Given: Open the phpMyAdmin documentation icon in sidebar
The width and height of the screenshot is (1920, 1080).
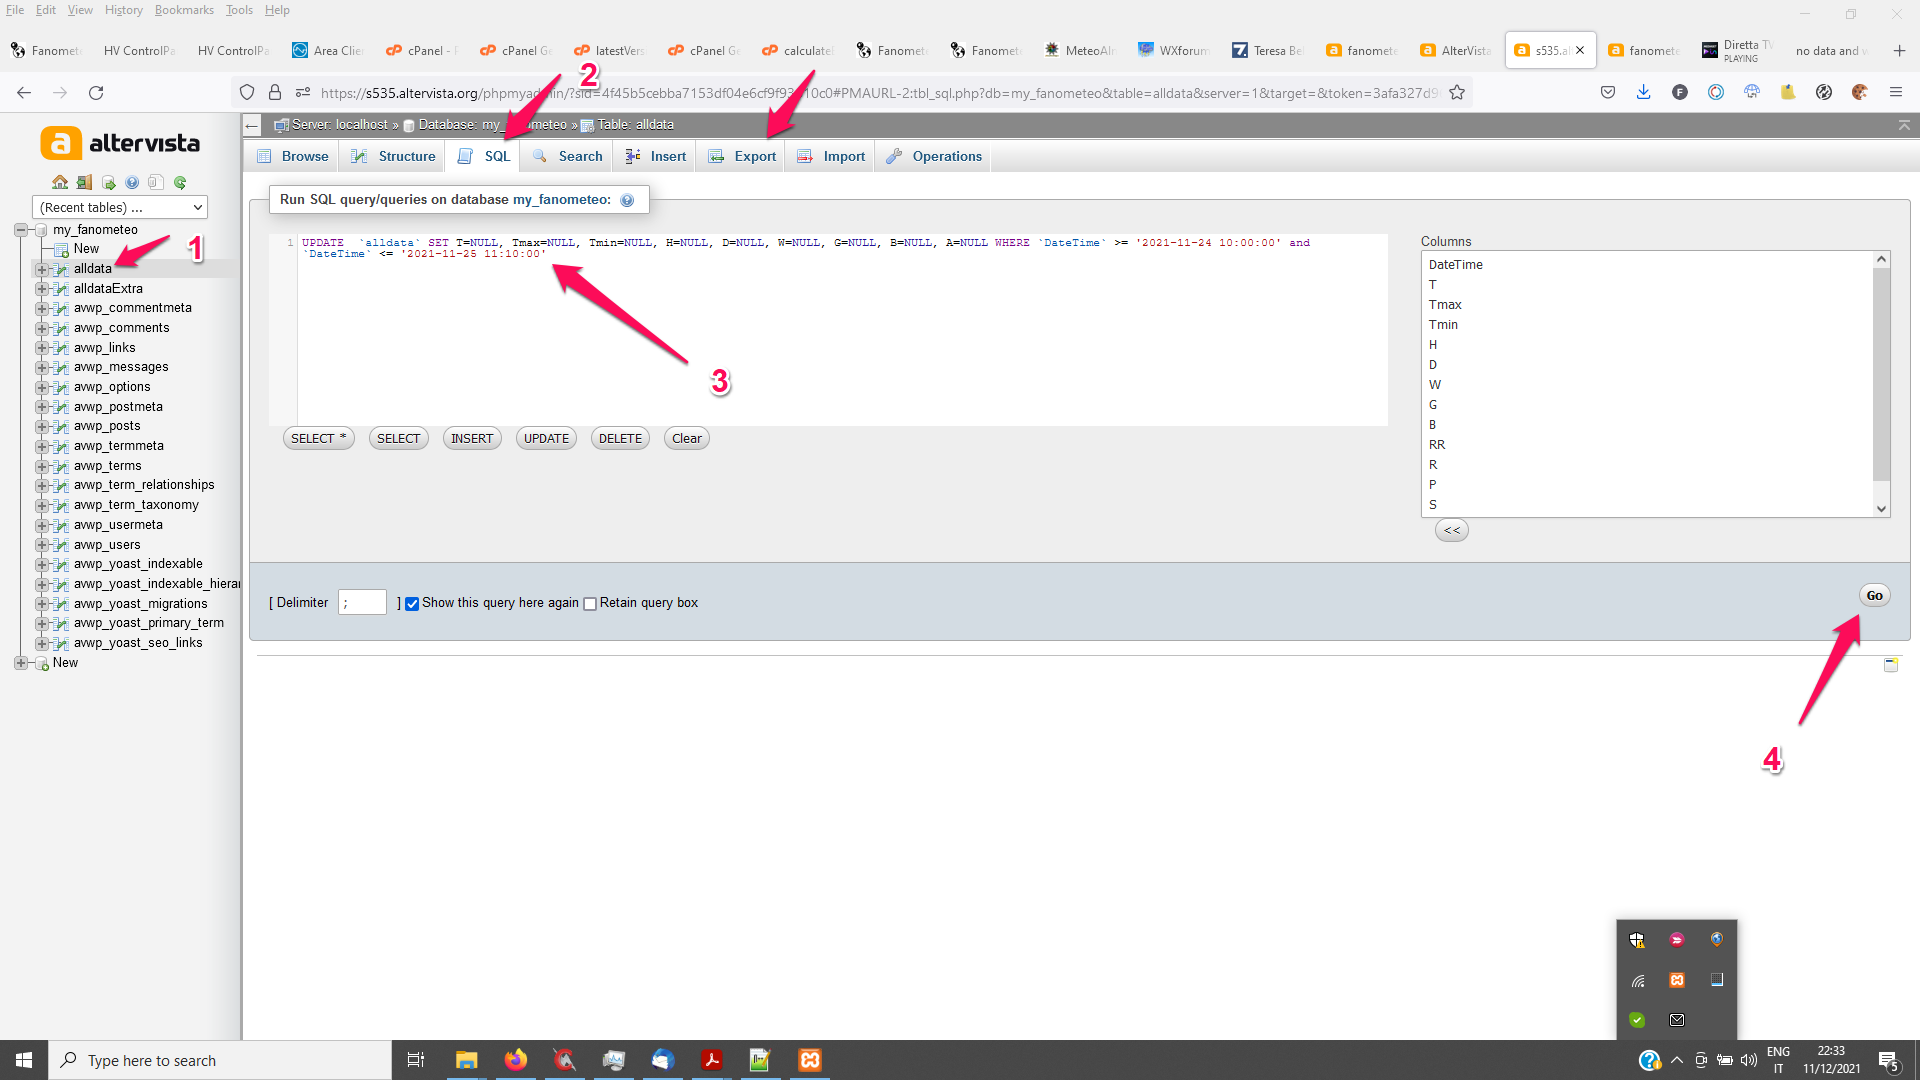Looking at the screenshot, I should coord(132,182).
